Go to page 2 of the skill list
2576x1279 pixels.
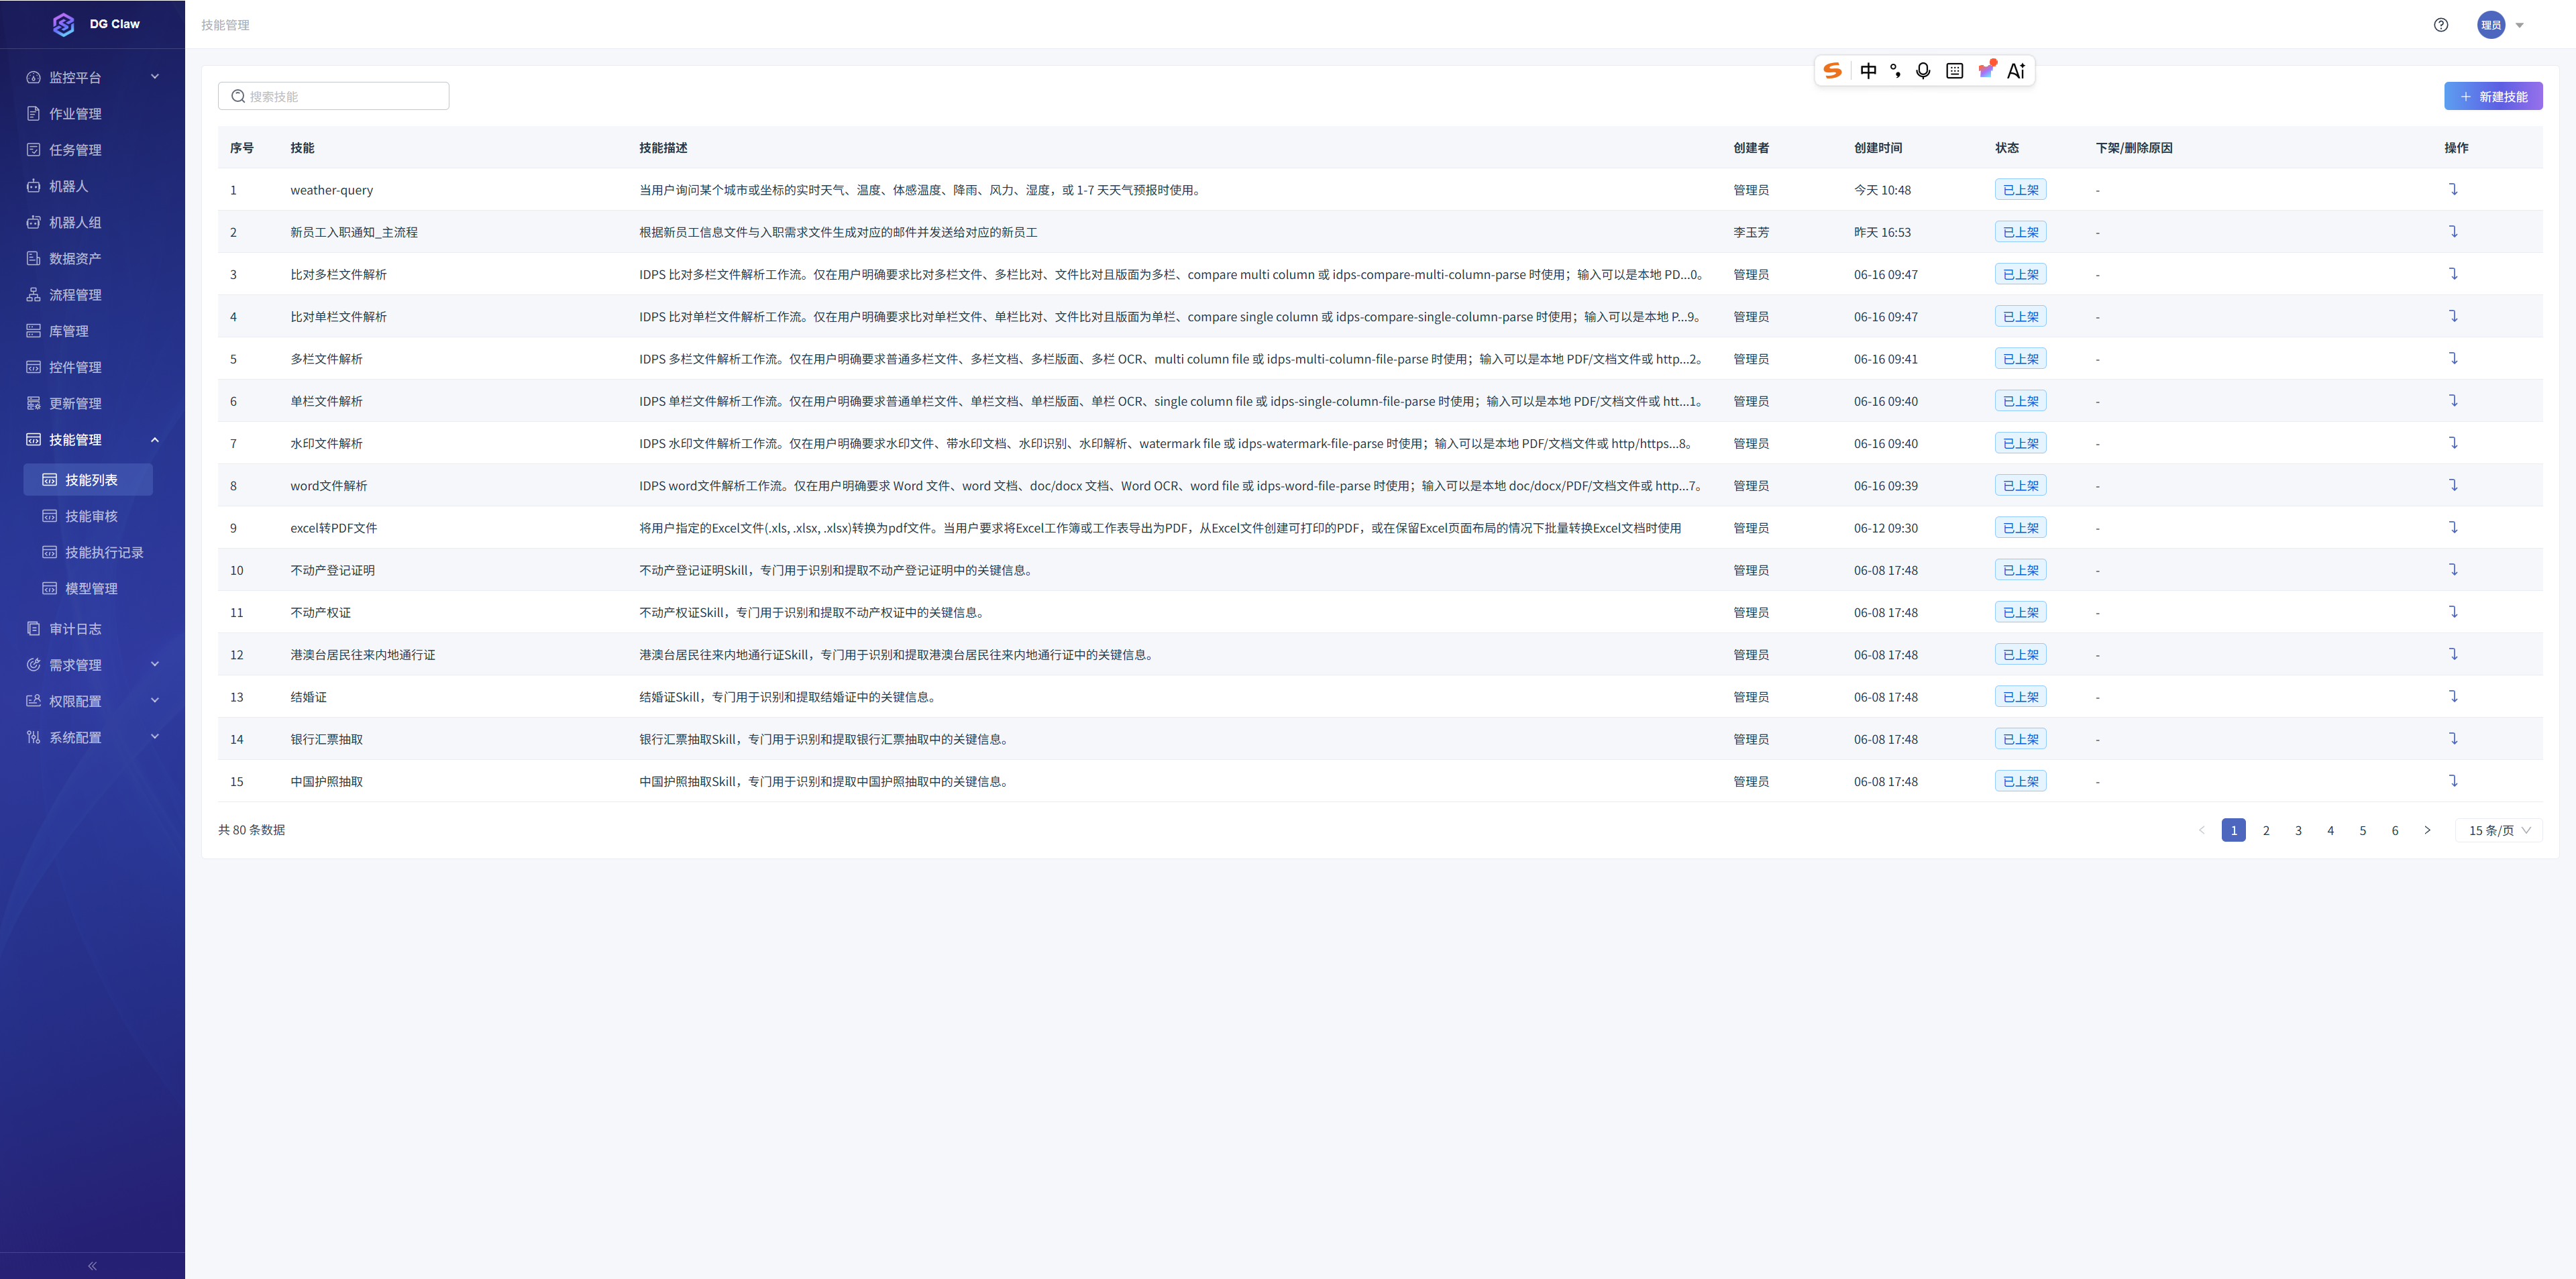pos(2266,830)
